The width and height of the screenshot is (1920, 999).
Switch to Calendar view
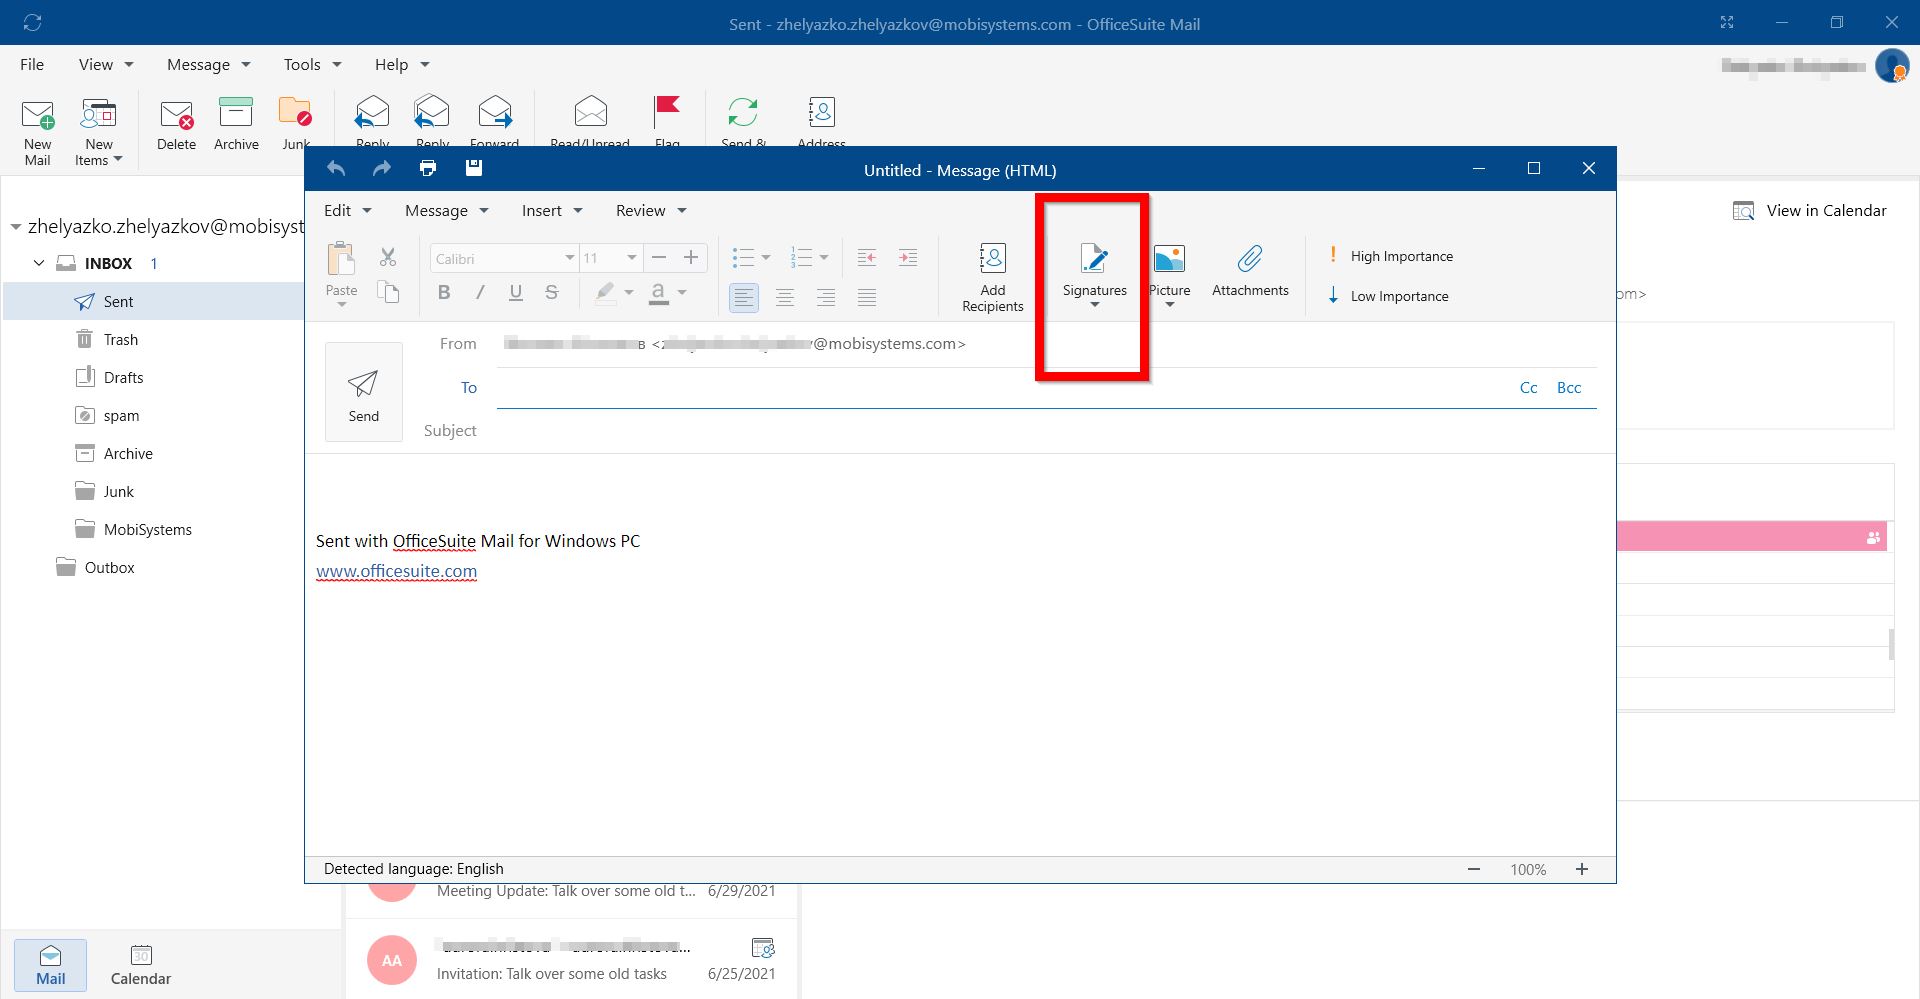coord(141,965)
